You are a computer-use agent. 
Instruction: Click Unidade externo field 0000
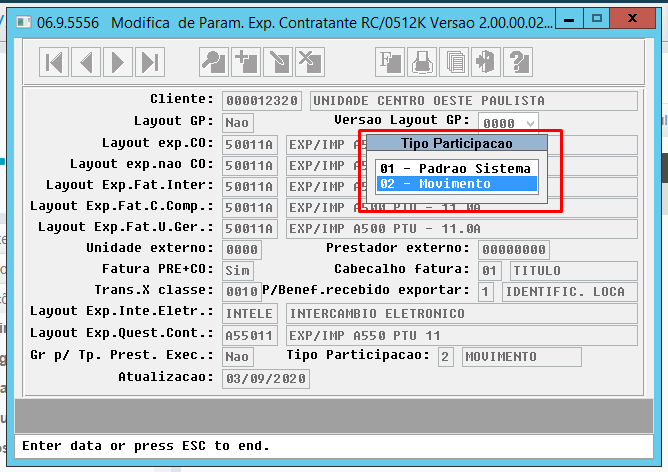pos(242,250)
